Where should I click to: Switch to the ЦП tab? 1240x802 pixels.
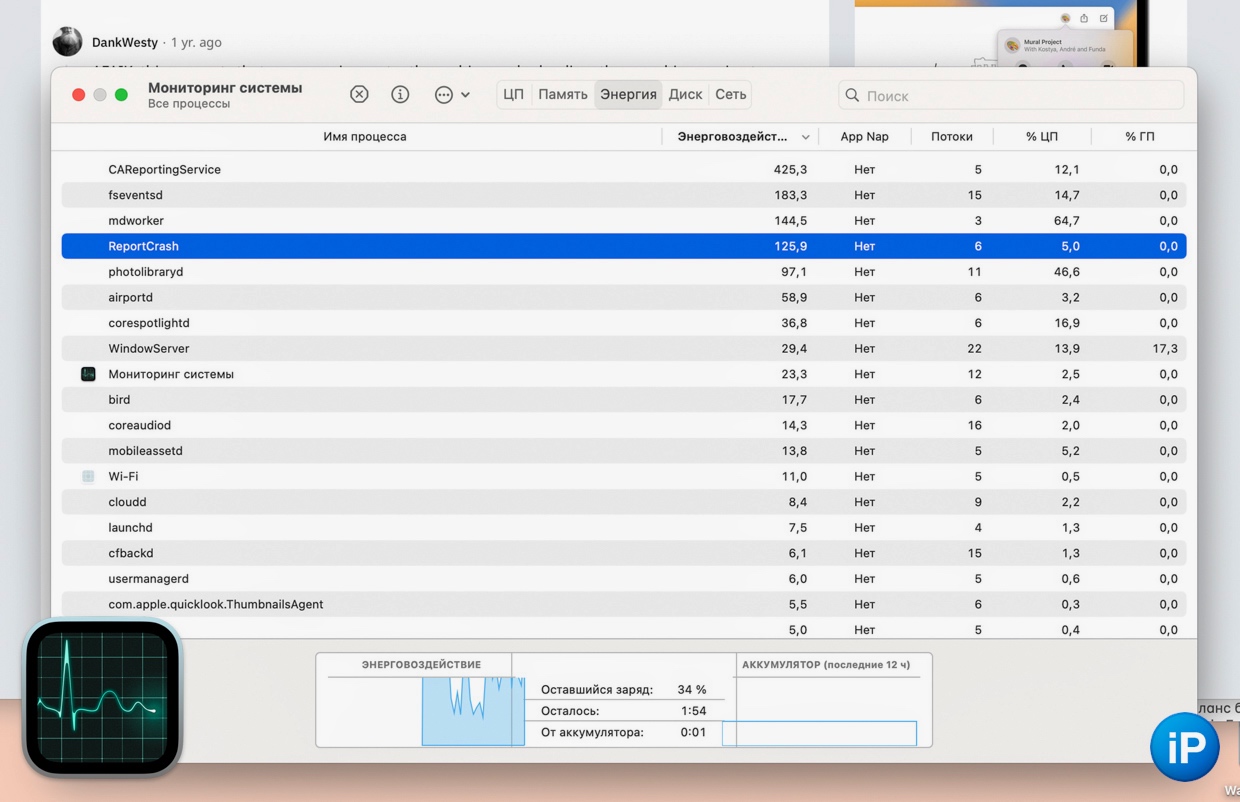click(513, 95)
